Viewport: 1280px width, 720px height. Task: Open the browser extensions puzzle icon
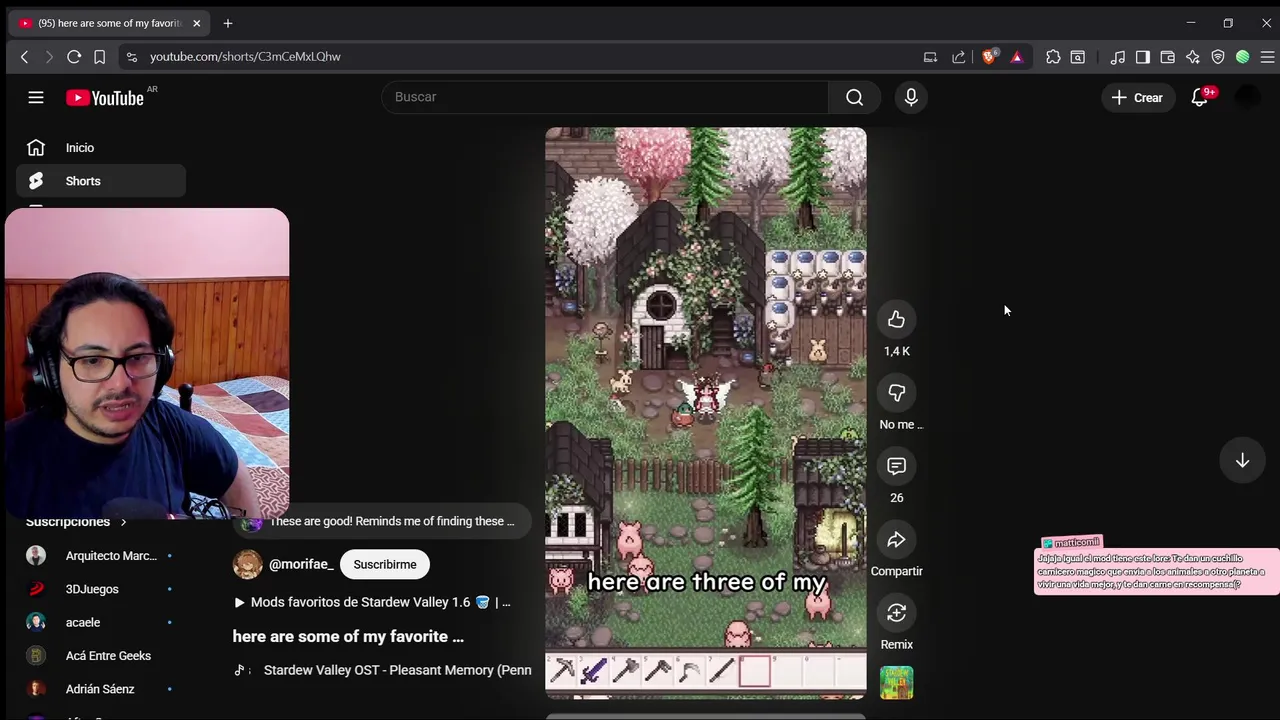(x=1053, y=57)
